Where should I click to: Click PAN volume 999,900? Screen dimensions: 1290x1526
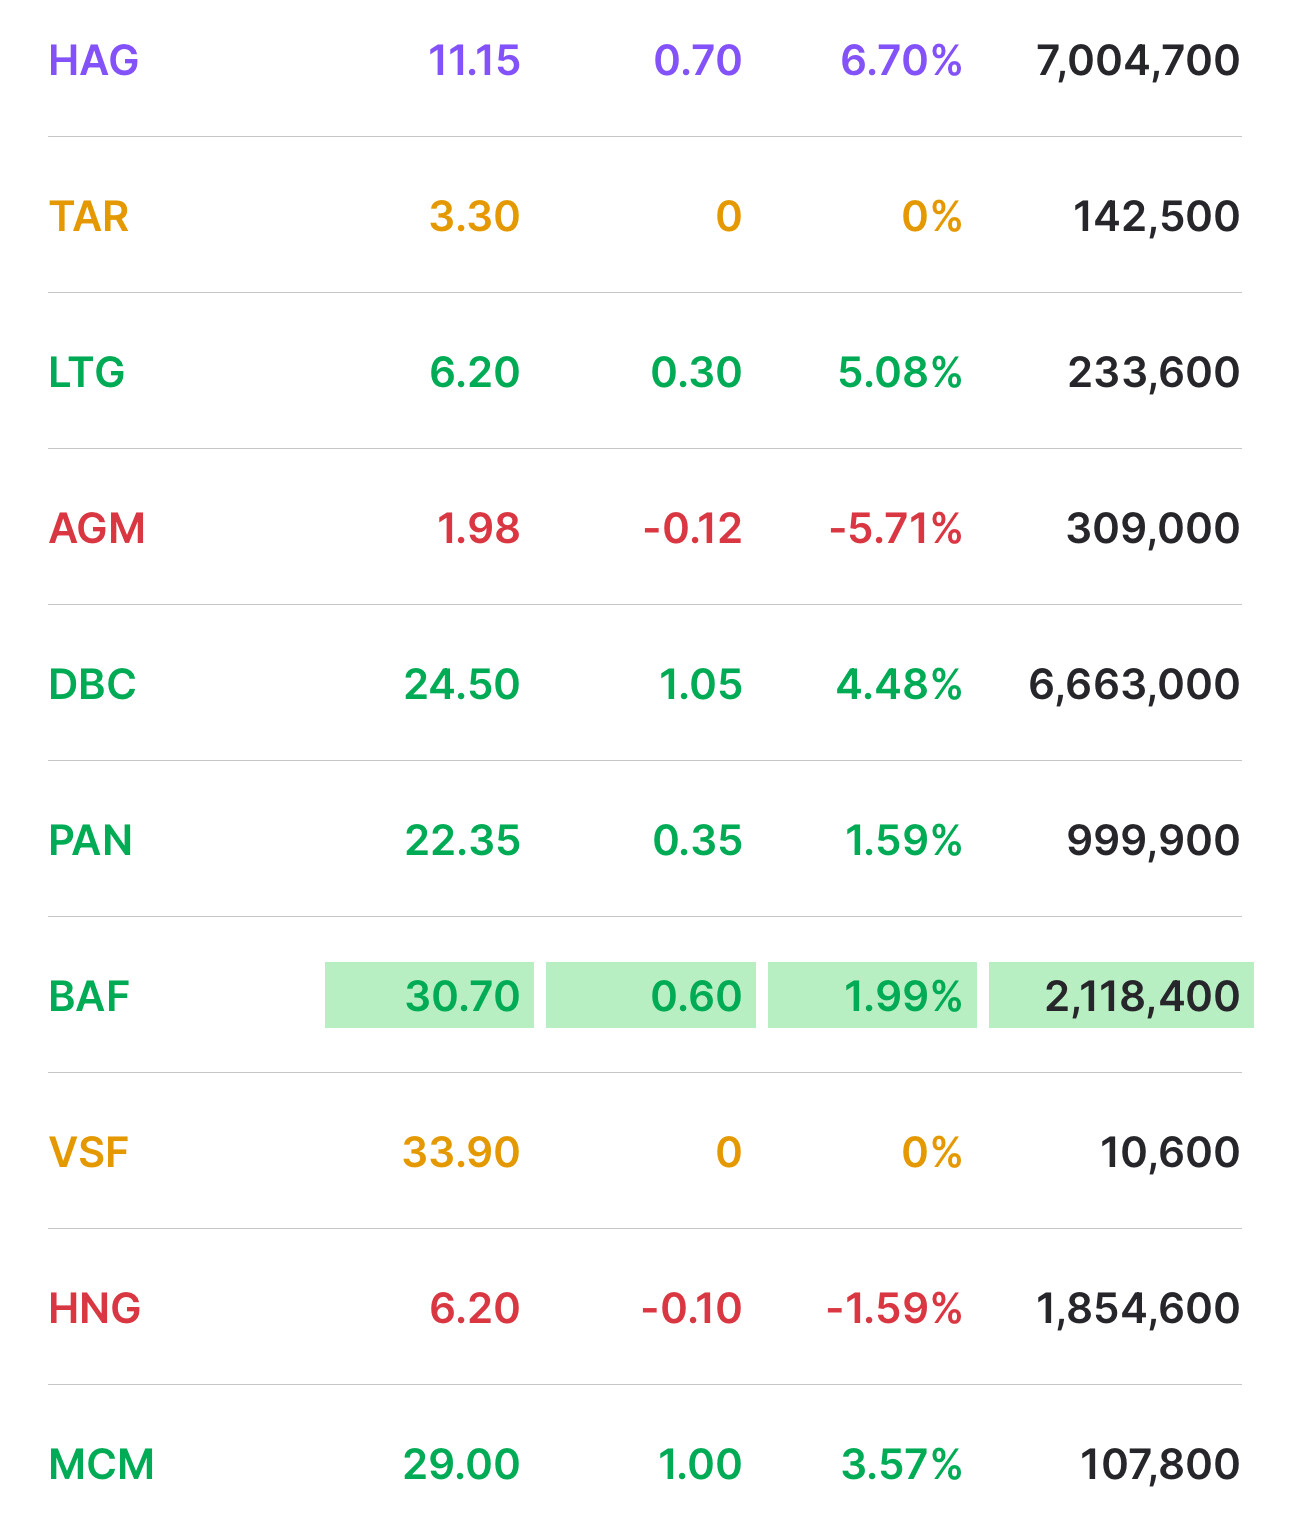tap(1153, 841)
